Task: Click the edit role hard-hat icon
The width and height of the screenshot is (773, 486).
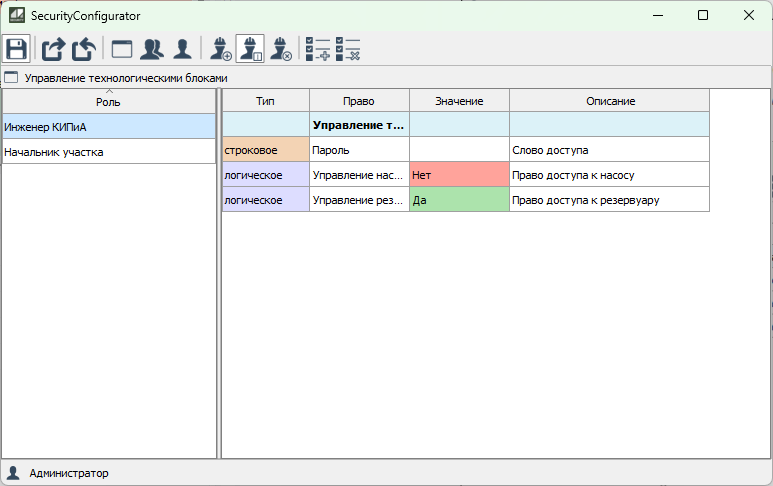Action: click(250, 49)
